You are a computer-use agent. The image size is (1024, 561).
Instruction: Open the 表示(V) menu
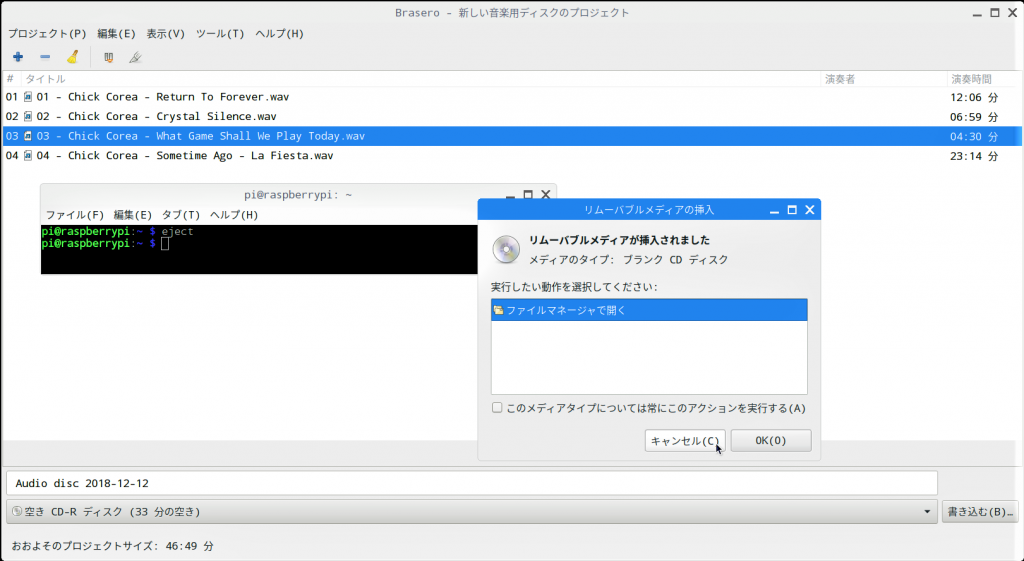(x=165, y=33)
